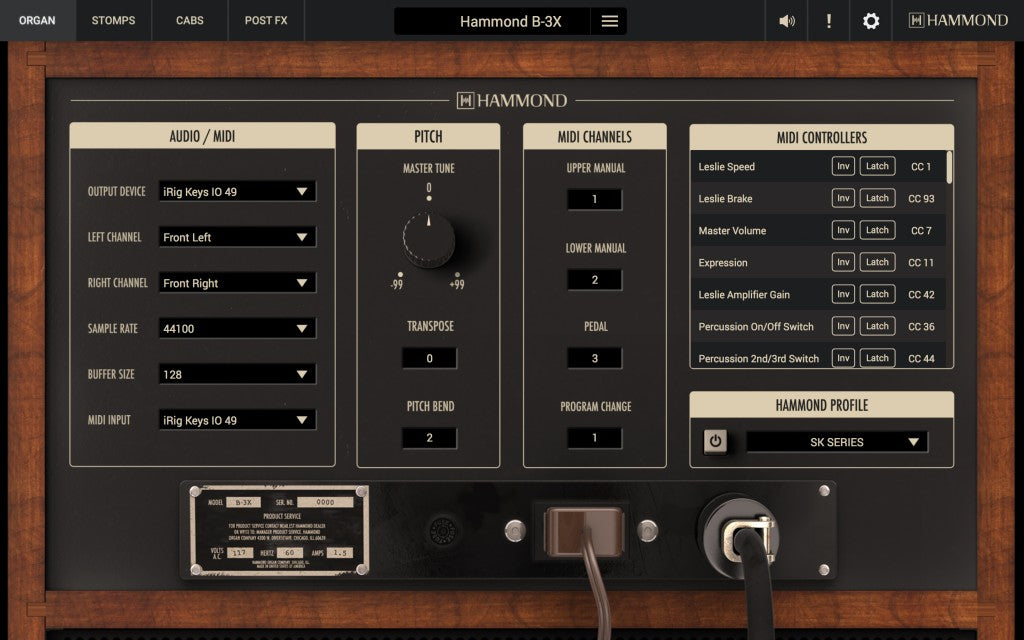
Task: Switch to the Organ tab
Action: pos(37,21)
